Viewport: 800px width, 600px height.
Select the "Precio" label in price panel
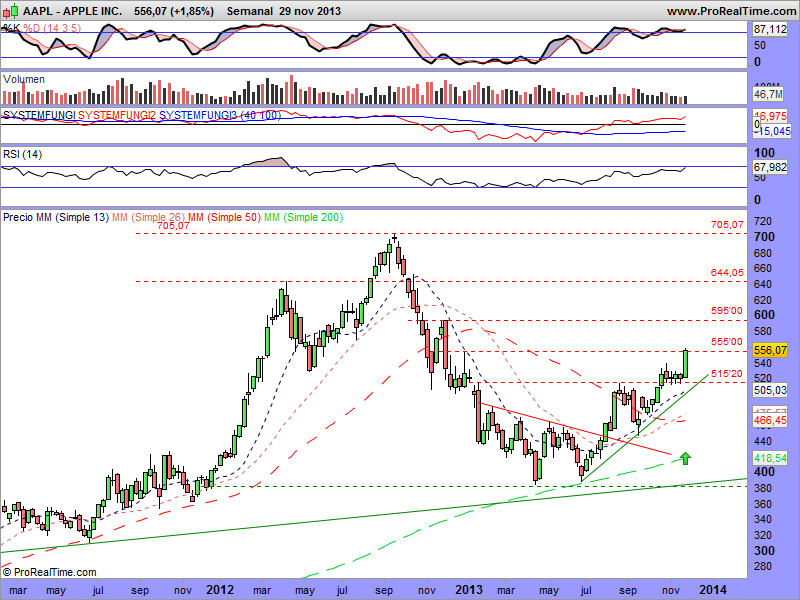(x=18, y=217)
